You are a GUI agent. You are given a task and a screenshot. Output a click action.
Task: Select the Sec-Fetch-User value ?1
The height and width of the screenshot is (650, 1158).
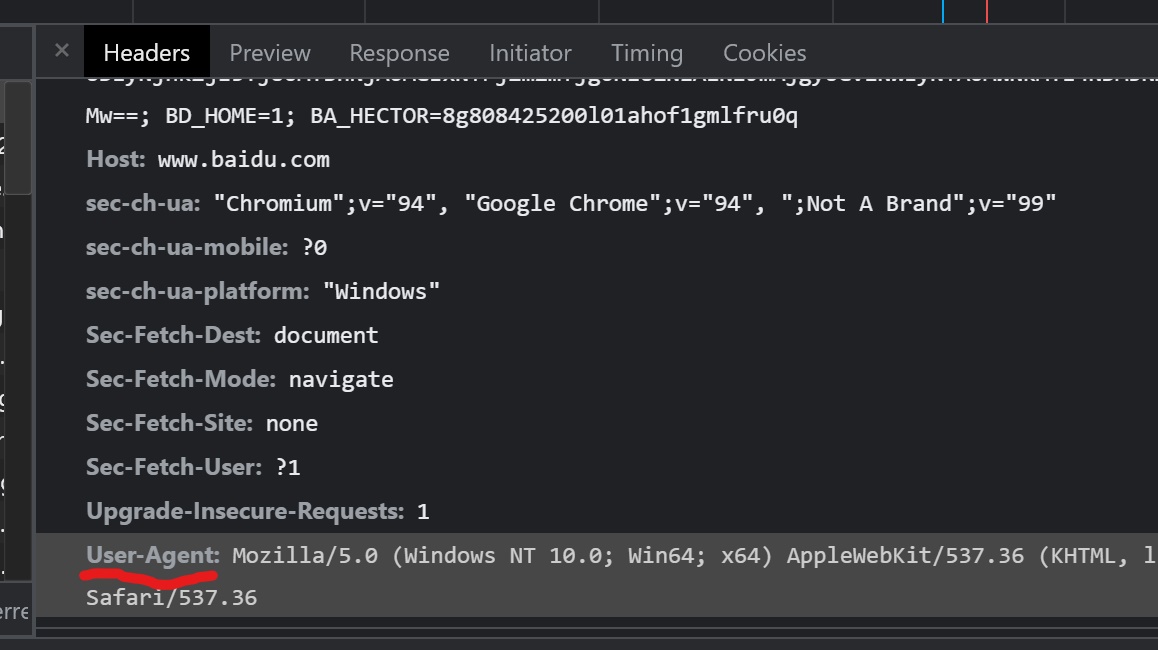(x=288, y=468)
